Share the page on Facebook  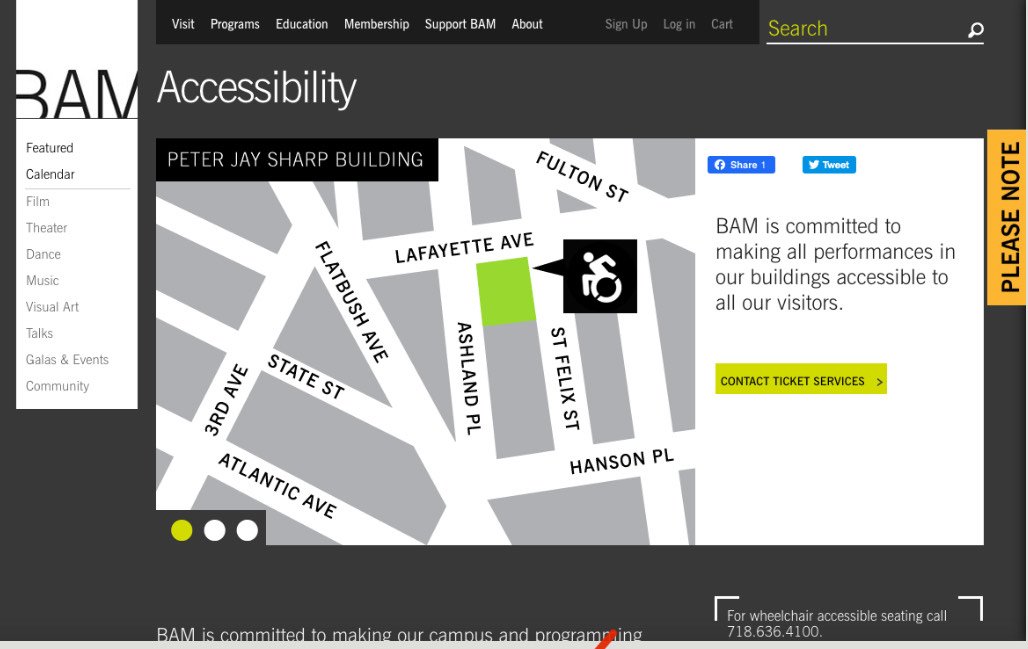tap(741, 165)
